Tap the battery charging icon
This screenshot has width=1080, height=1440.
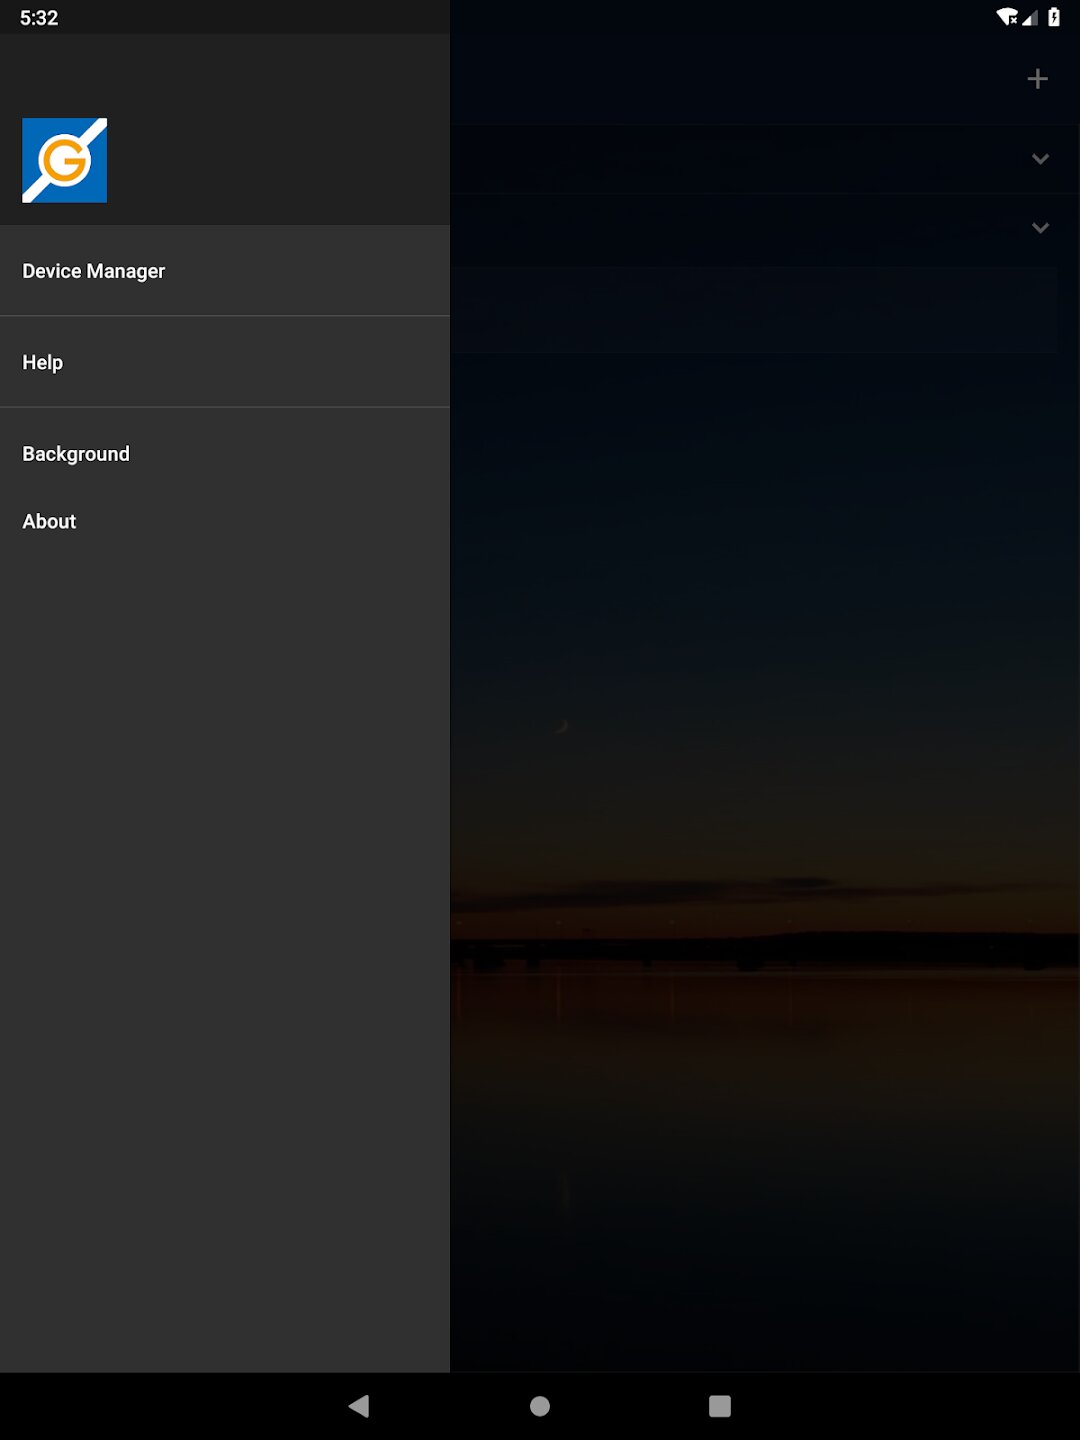(x=1053, y=17)
